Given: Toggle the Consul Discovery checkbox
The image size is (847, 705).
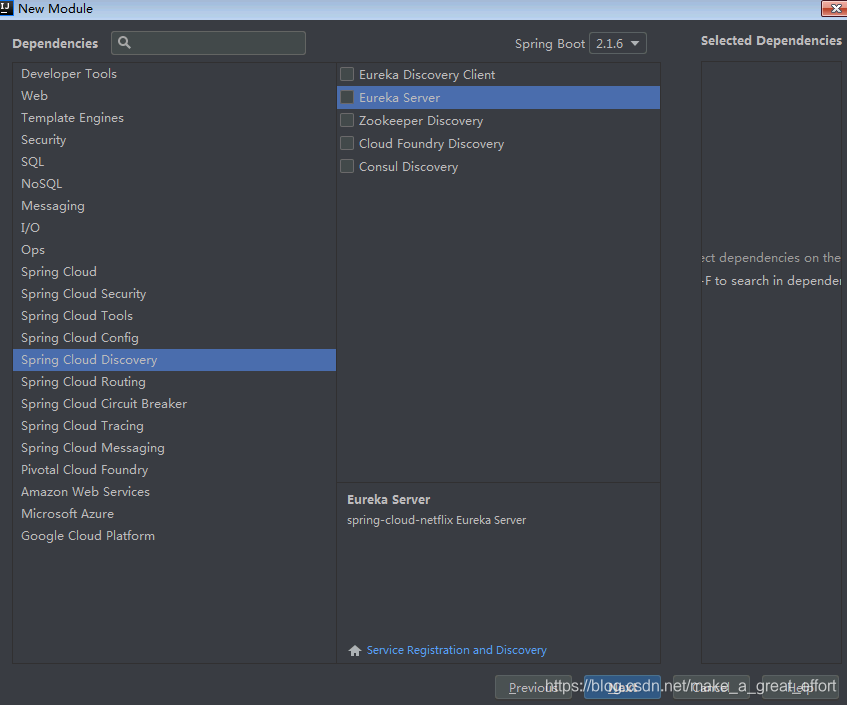Looking at the screenshot, I should pyautogui.click(x=347, y=166).
